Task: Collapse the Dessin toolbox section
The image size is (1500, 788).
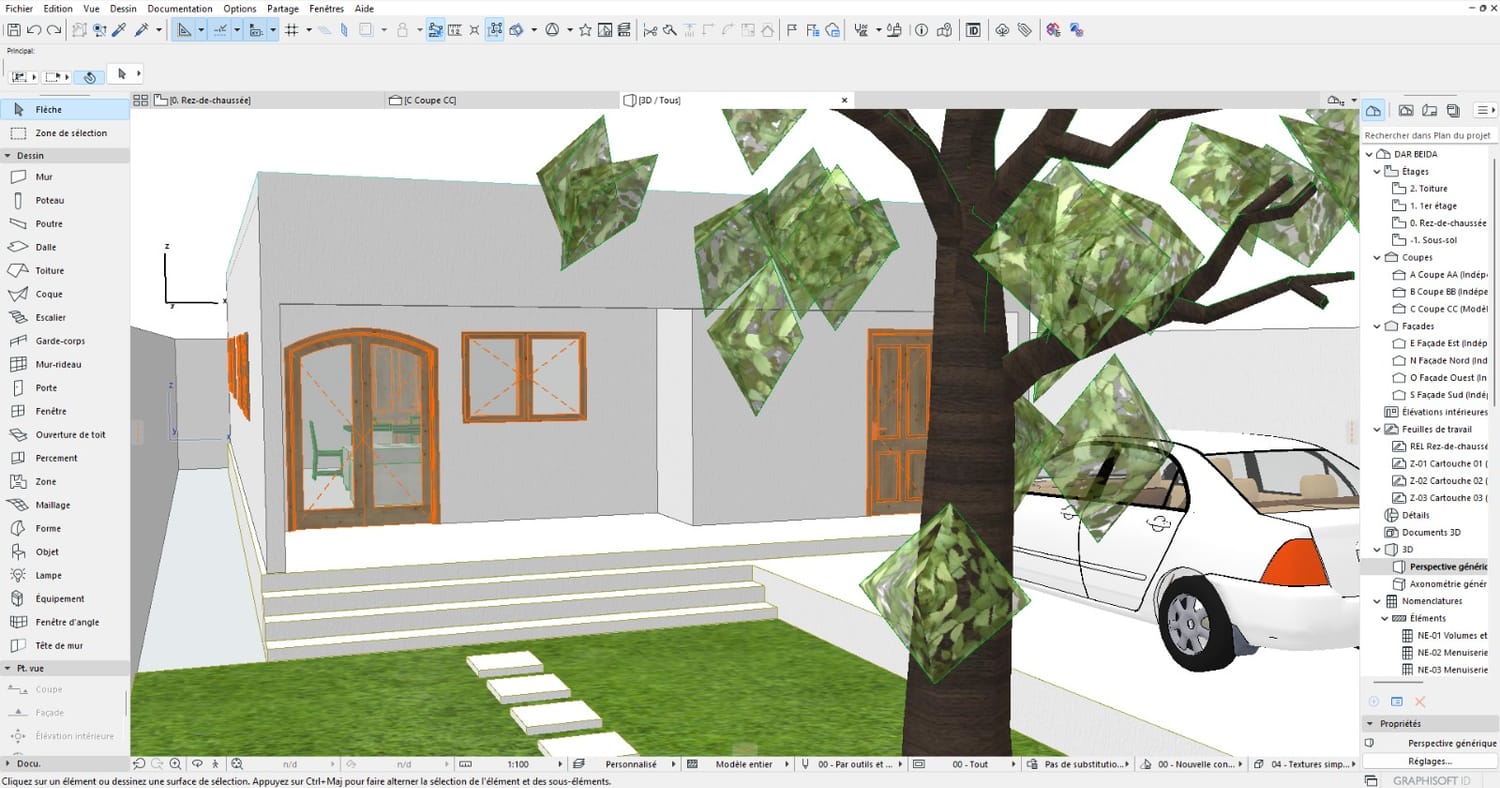Action: click(8, 156)
